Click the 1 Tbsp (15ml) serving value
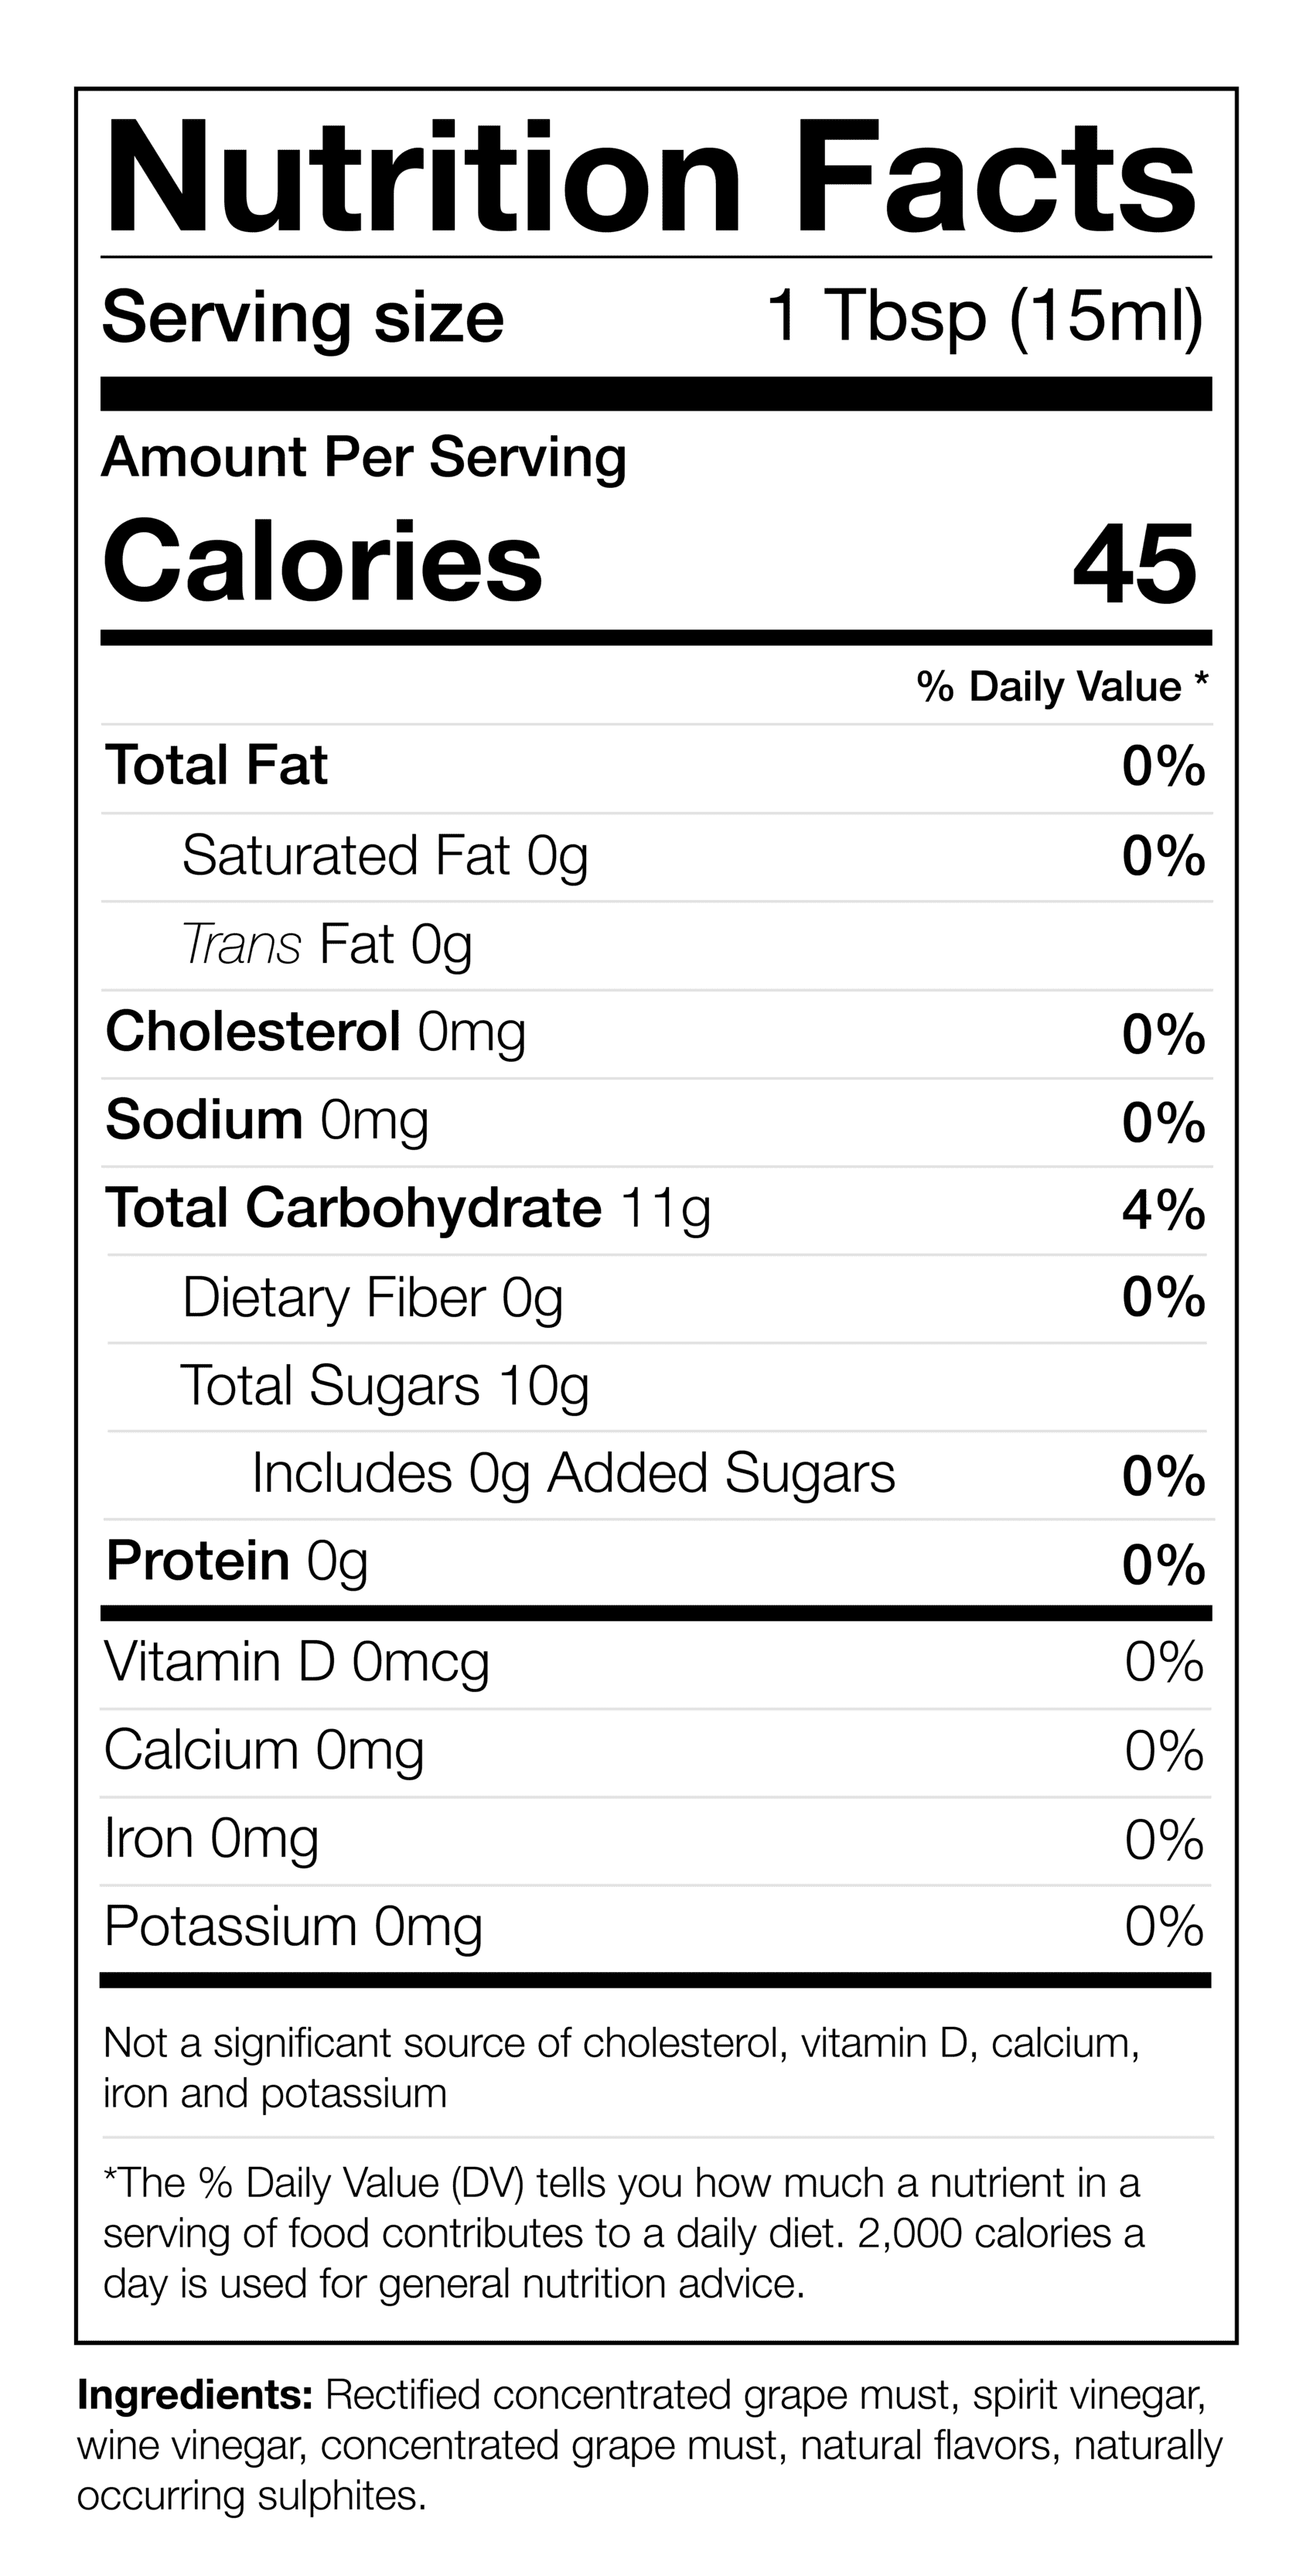Image resolution: width=1313 pixels, height=2576 pixels. click(985, 318)
